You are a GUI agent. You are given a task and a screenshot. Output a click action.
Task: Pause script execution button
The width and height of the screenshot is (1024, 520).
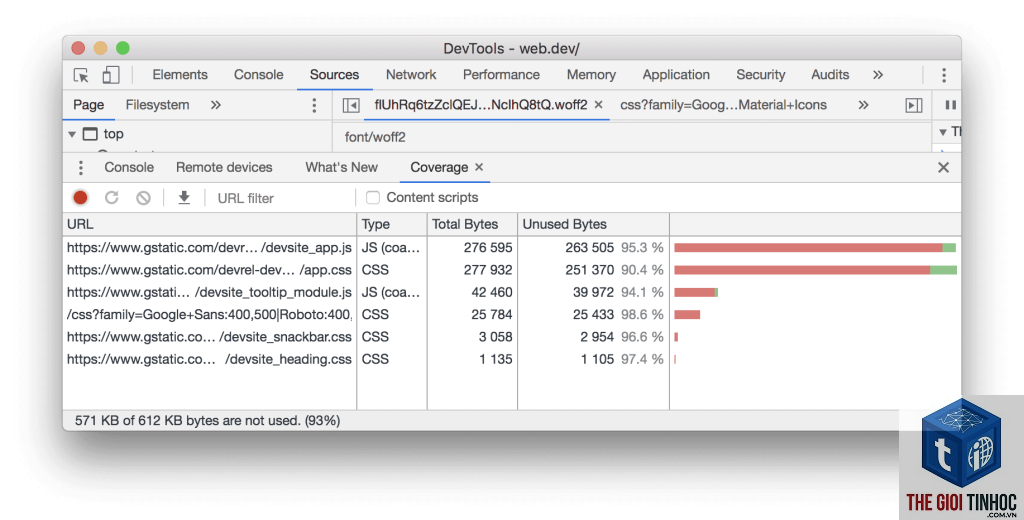tap(951, 105)
